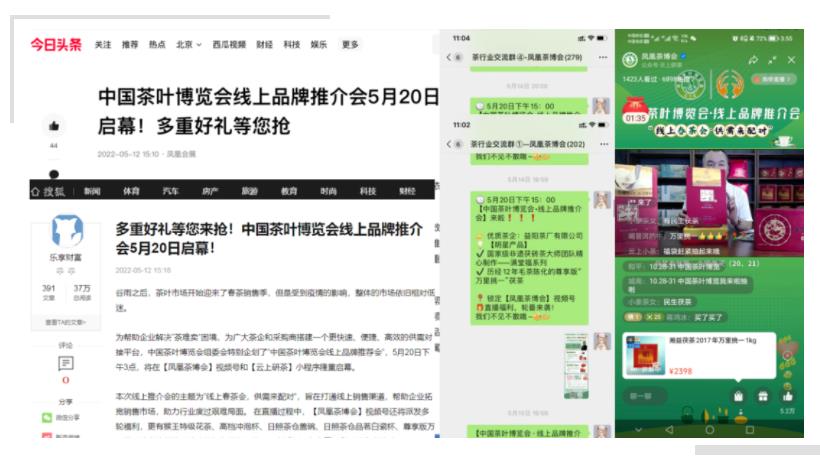Select 推荐 tab in Toutiao navigation
Screen dimensions: 820x466
coord(130,44)
